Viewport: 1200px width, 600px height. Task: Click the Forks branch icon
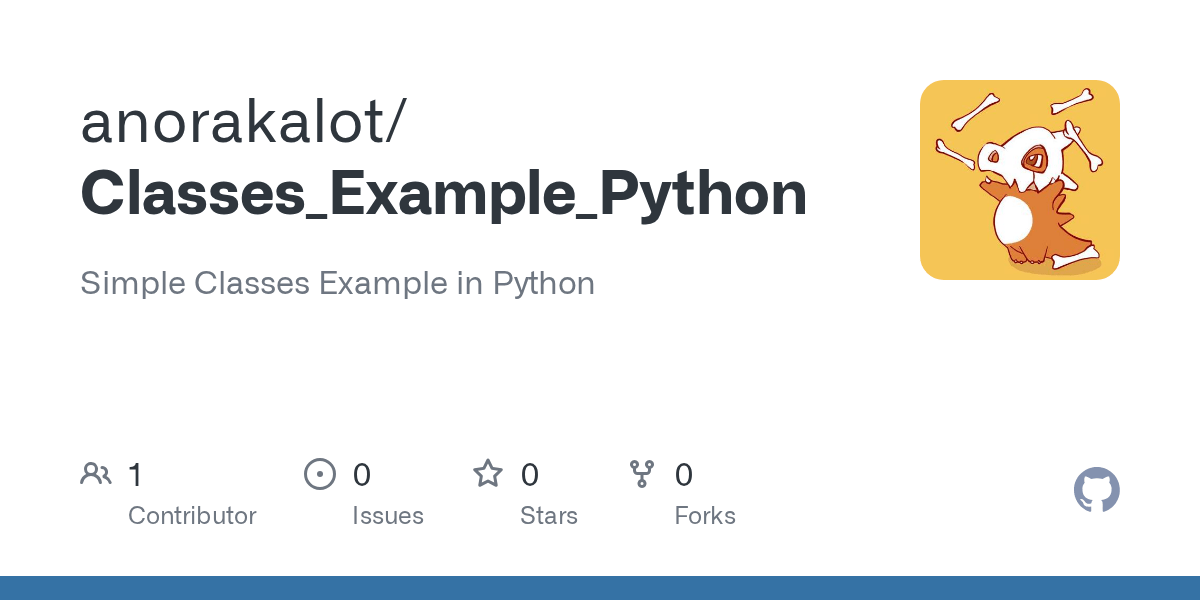[x=642, y=474]
